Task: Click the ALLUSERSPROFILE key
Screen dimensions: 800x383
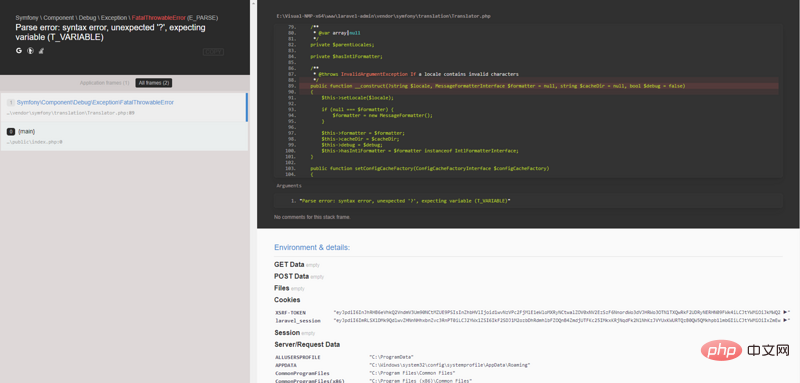Action: pyautogui.click(x=298, y=357)
